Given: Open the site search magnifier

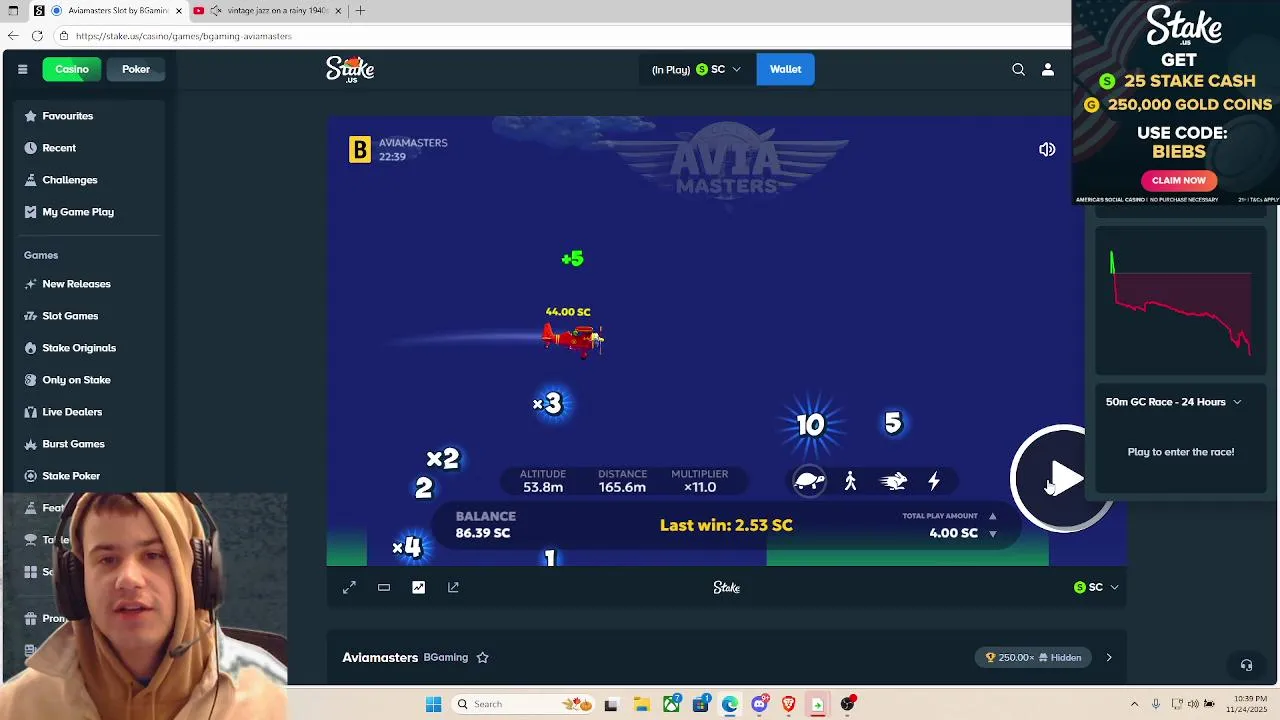Looking at the screenshot, I should (1018, 69).
